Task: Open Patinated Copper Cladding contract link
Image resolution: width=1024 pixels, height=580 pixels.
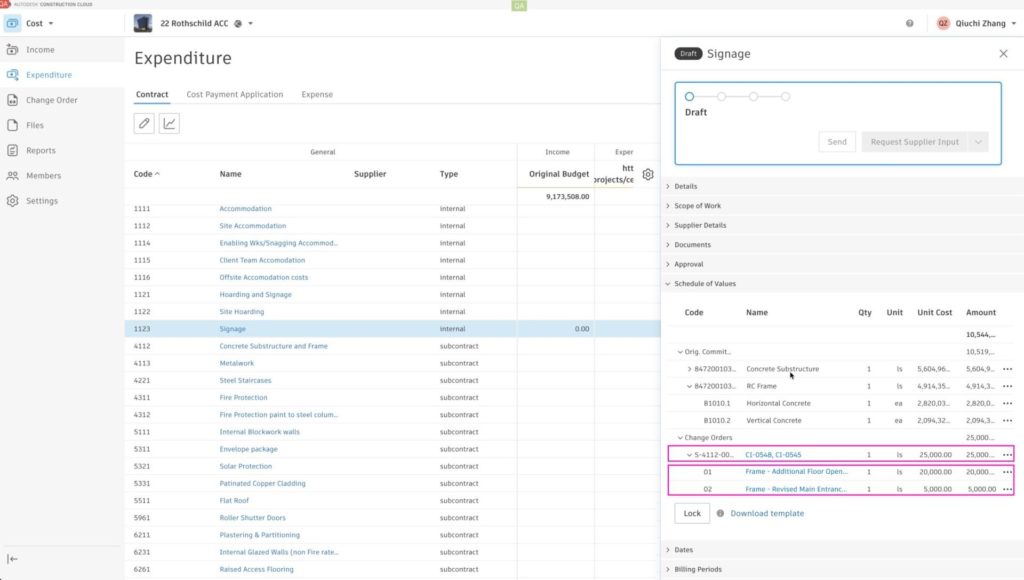Action: coord(262,483)
